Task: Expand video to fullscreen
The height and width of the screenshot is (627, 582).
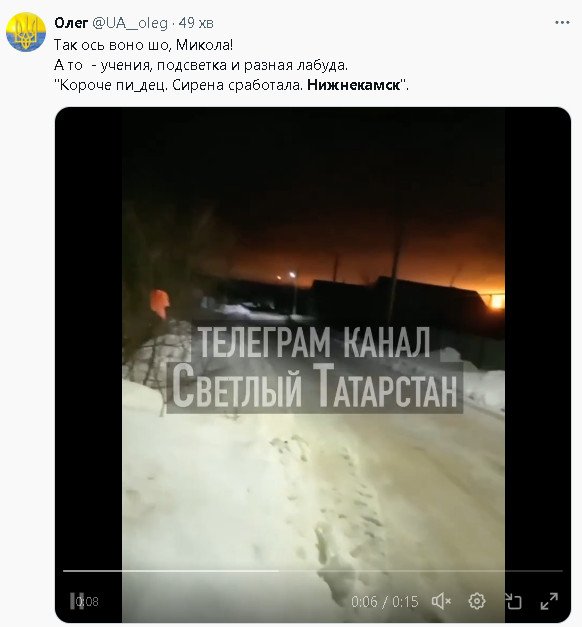Action: [549, 601]
